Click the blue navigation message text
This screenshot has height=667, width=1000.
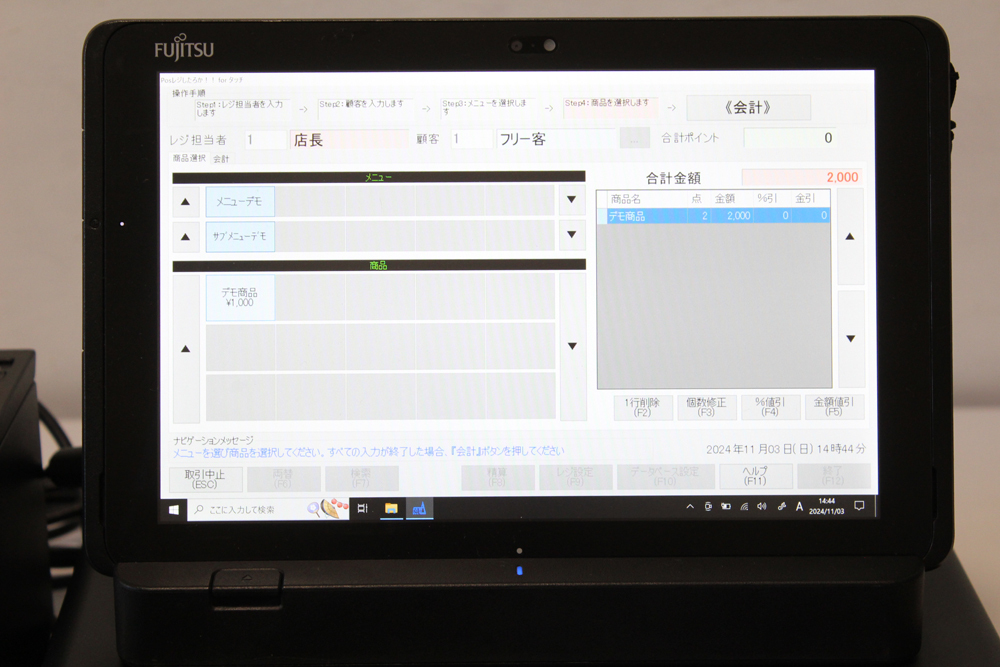[369, 451]
